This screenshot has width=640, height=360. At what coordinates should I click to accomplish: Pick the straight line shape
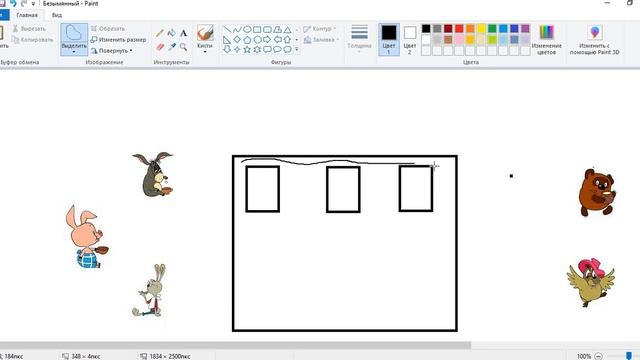point(227,29)
